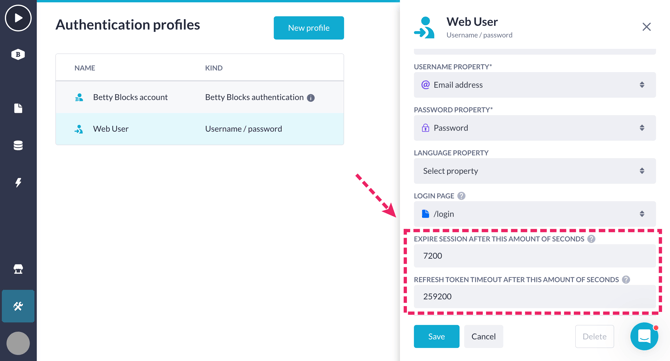Screen dimensions: 670x361
Task: Select the tools wrench and hammer icon
Action: coord(18,306)
